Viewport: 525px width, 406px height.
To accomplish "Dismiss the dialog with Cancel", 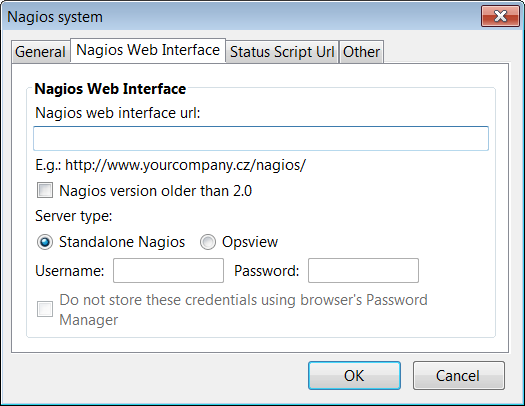I will pos(458,376).
